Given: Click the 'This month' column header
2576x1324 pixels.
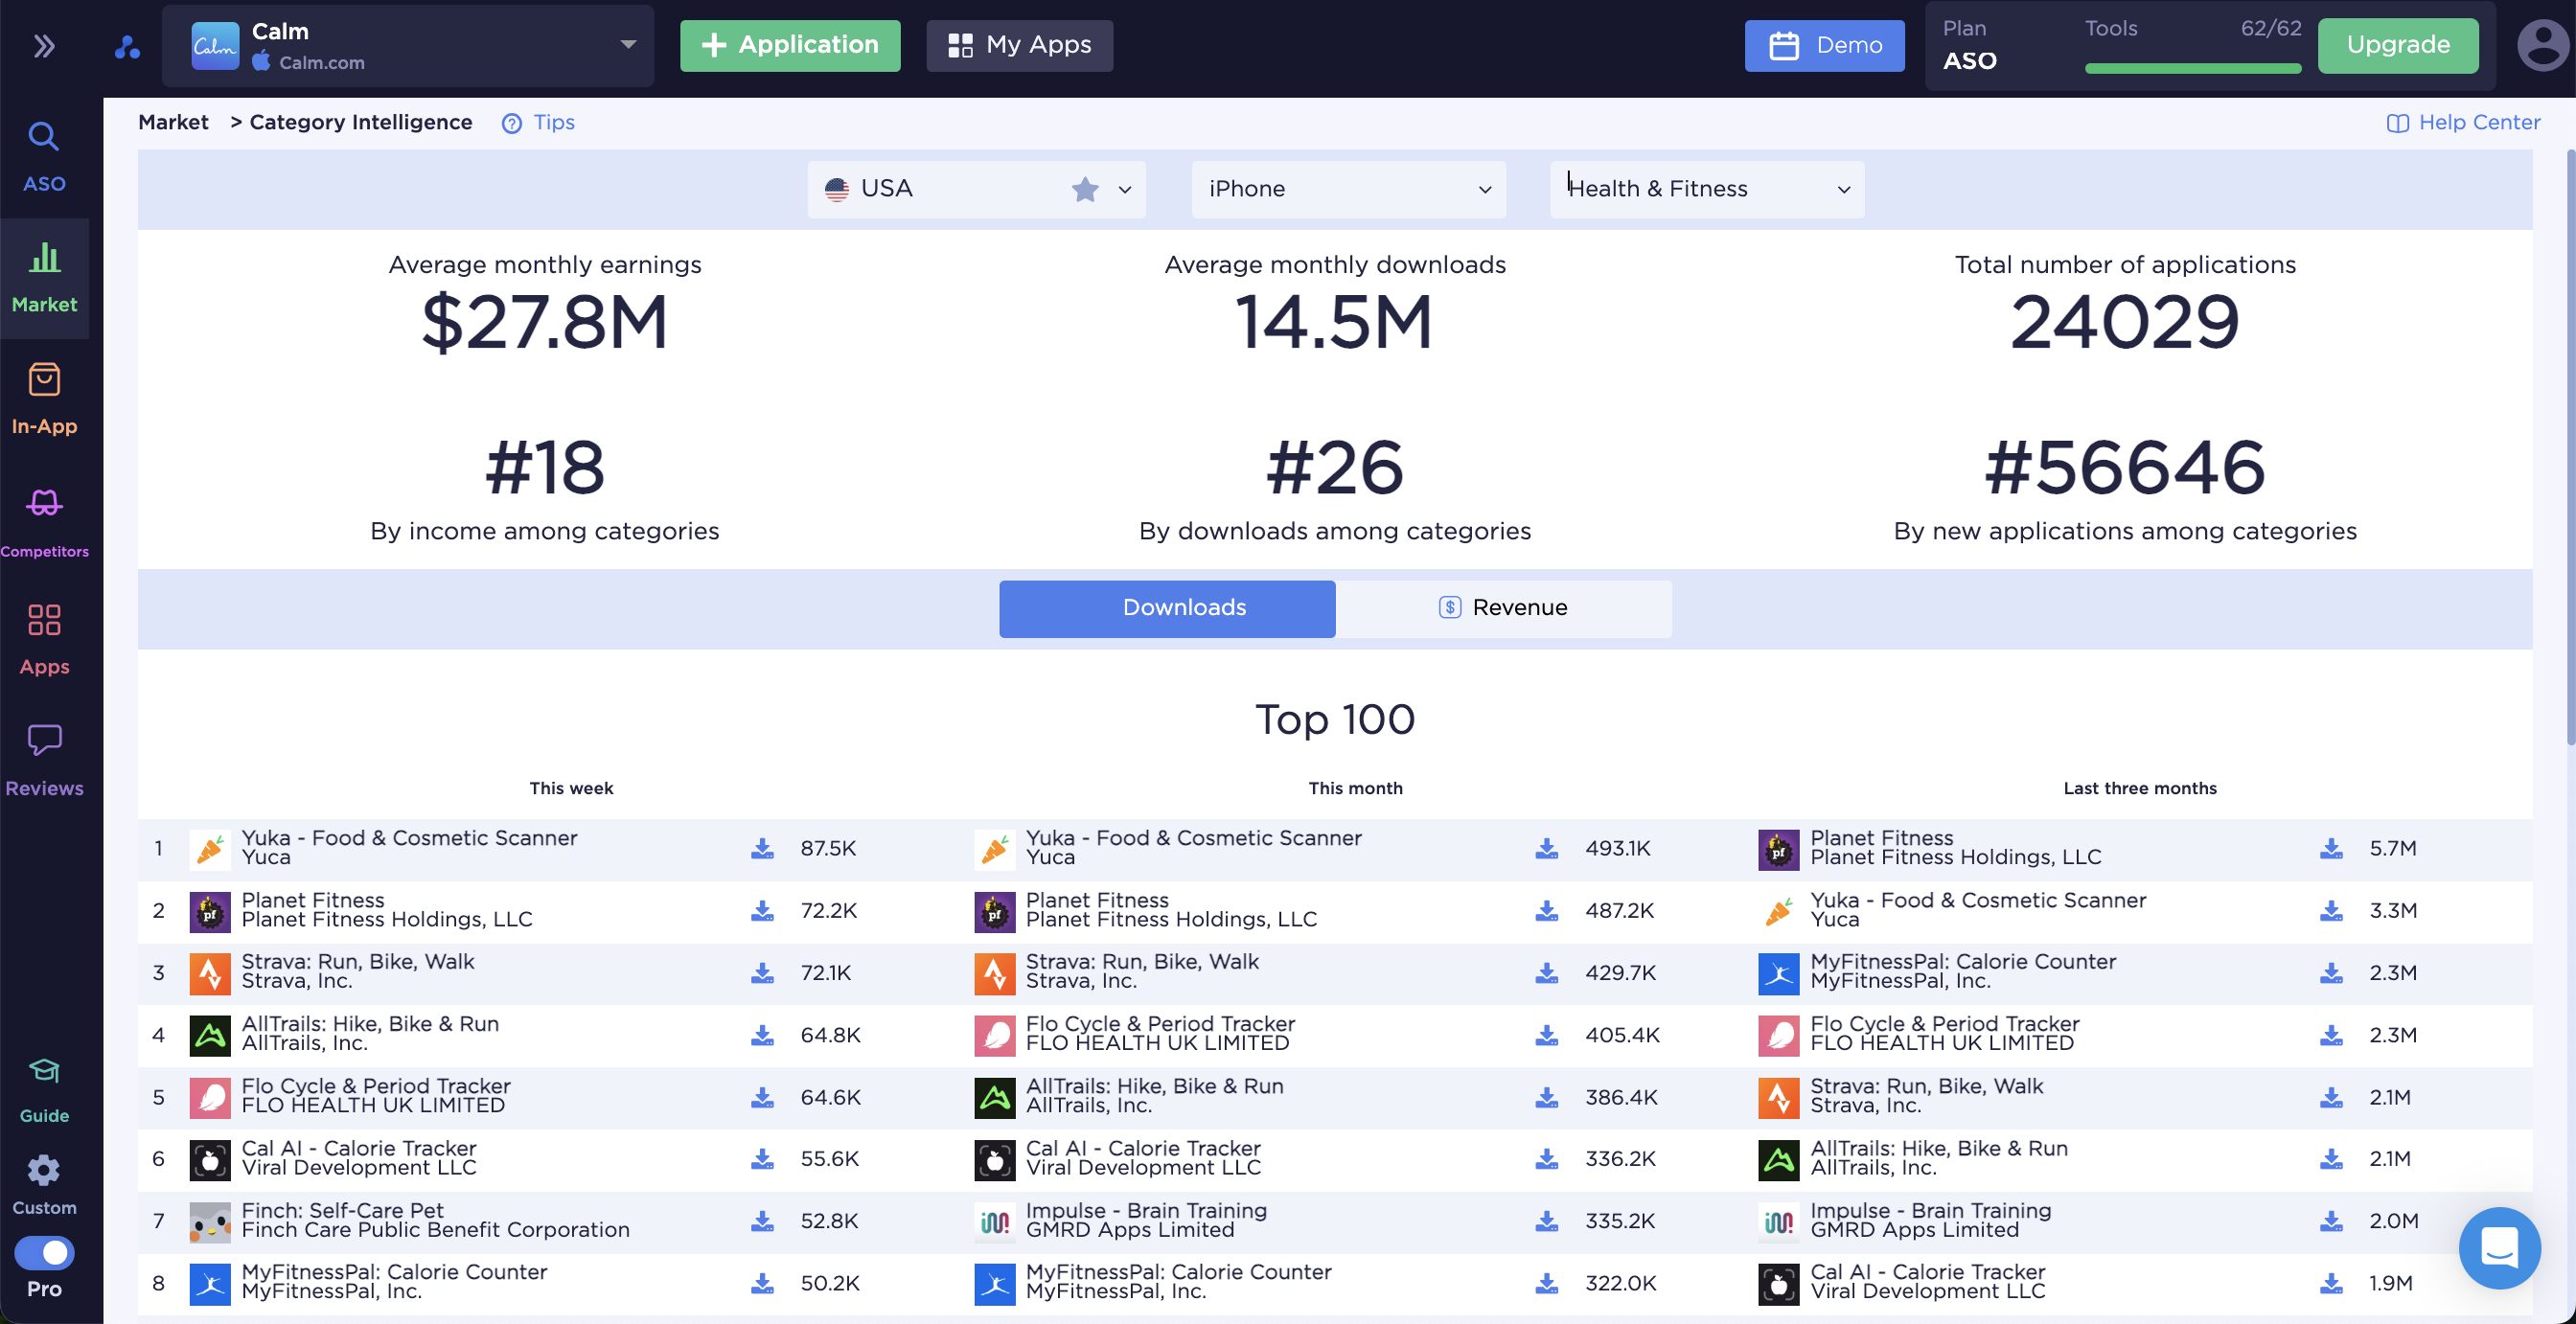Looking at the screenshot, I should point(1355,788).
